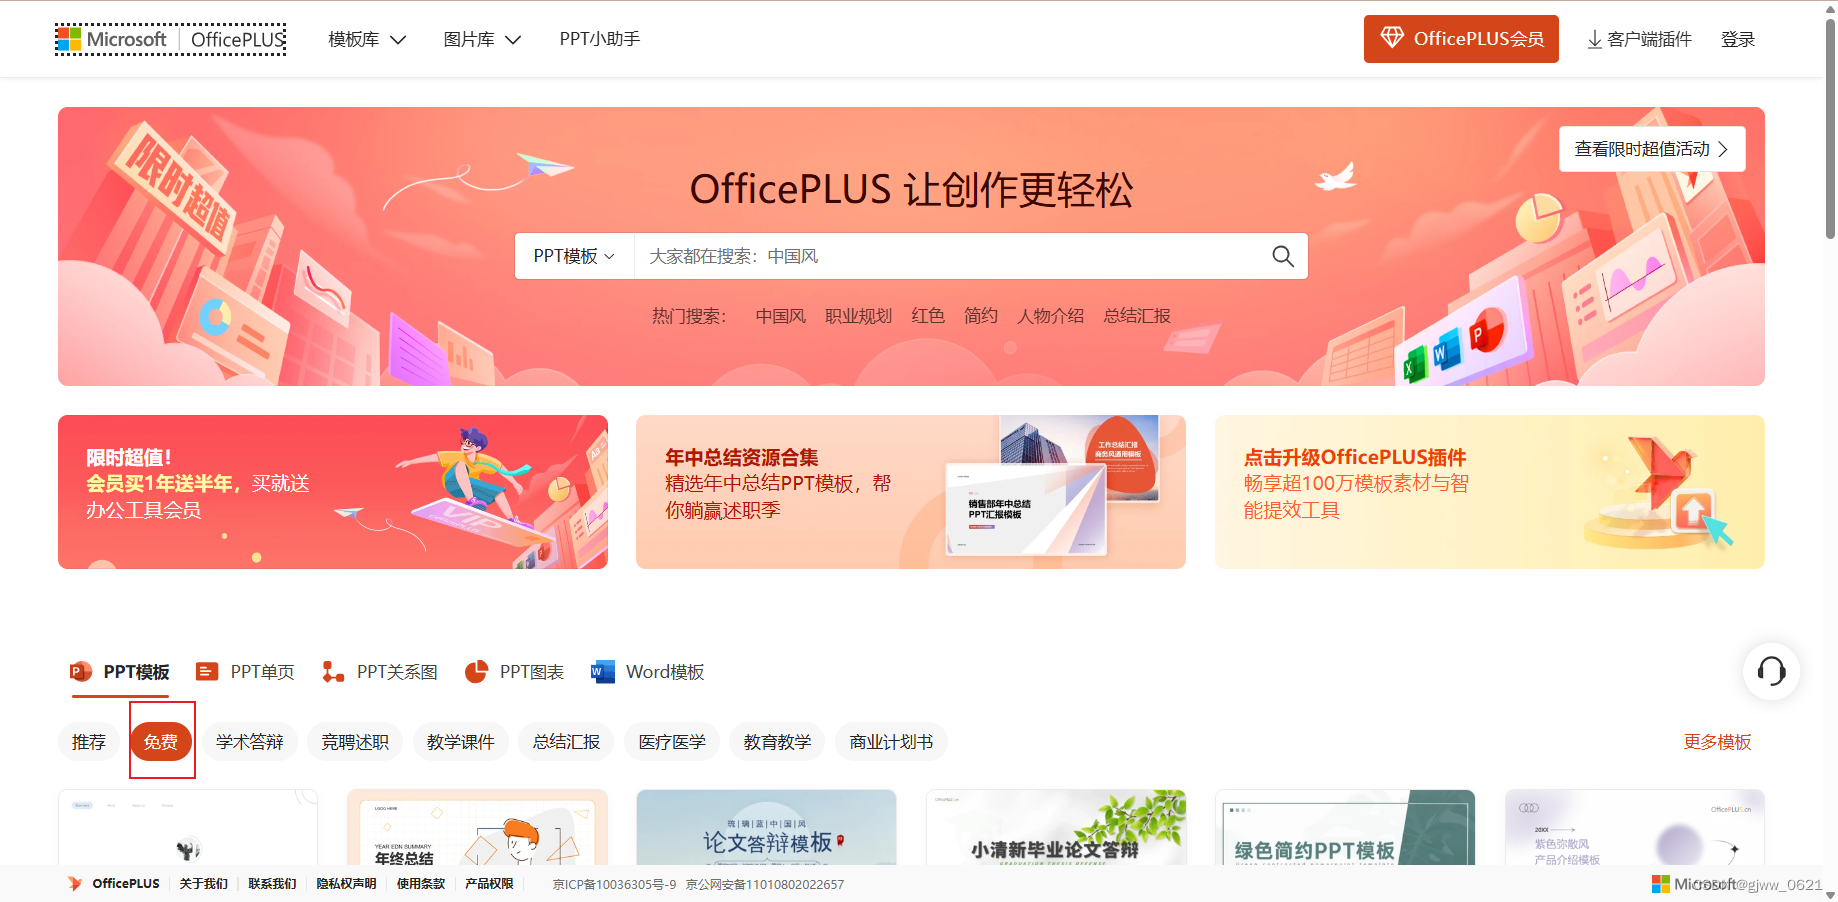Screen dimensions: 1838x902
Task: Select the PPT图表 pie chart icon
Action: pos(477,671)
